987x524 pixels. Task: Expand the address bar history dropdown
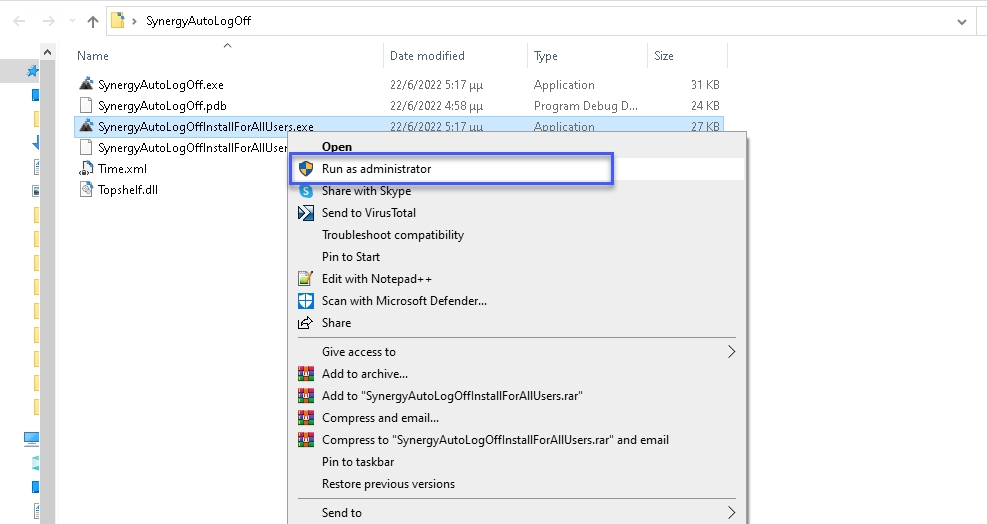coord(962,21)
